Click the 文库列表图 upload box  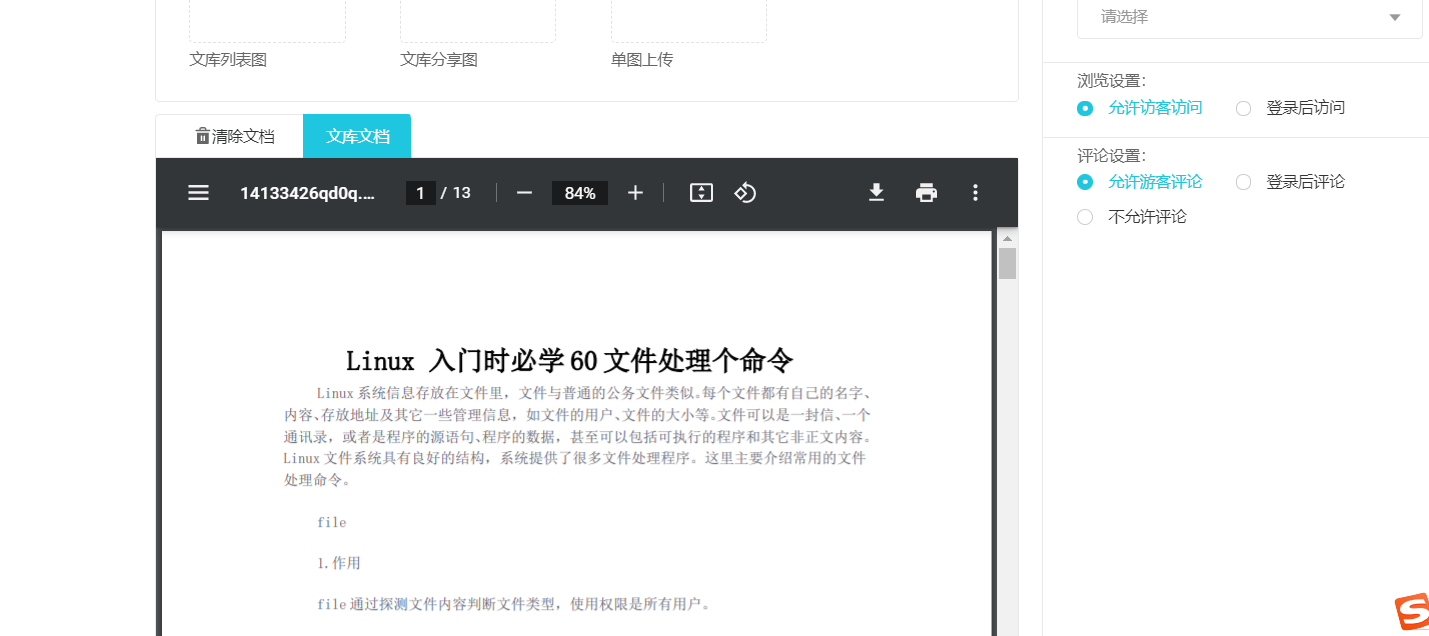tap(267, 21)
